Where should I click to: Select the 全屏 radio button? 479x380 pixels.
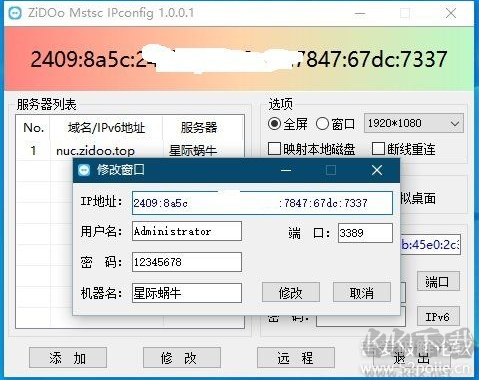[274, 124]
